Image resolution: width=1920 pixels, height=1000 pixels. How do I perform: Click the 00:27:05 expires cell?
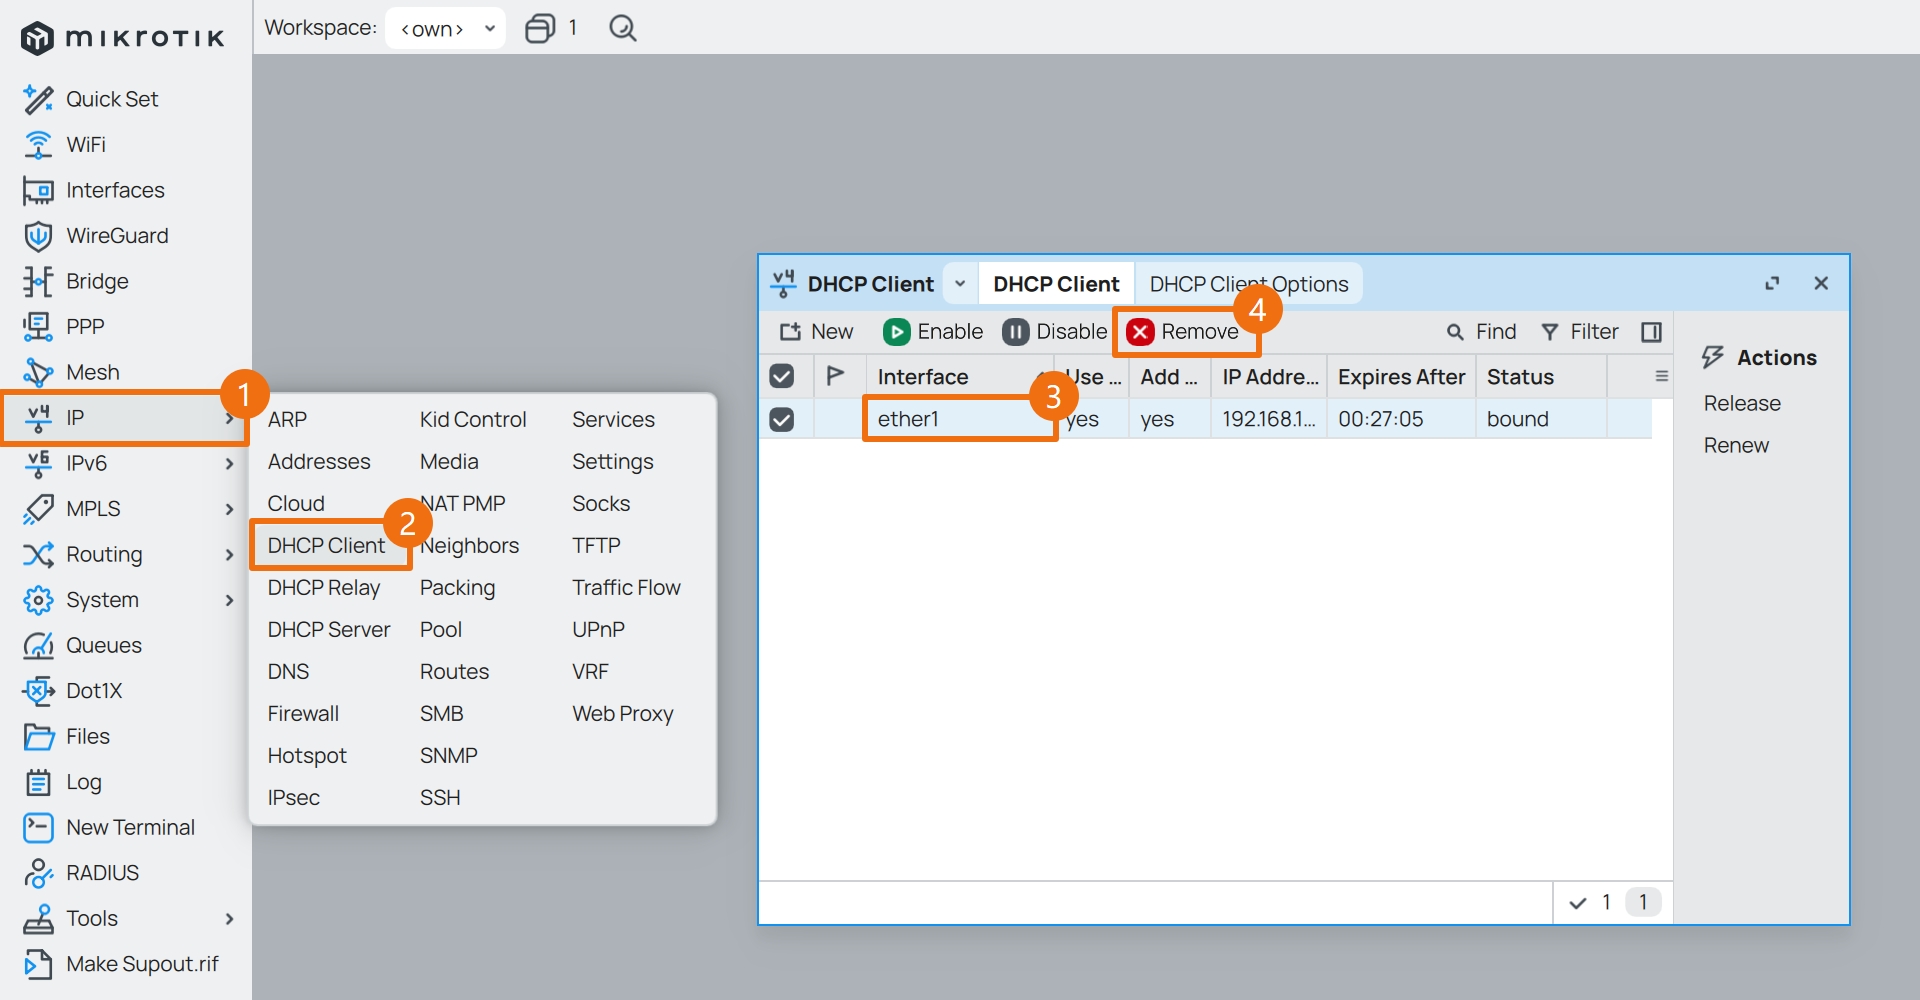point(1401,419)
